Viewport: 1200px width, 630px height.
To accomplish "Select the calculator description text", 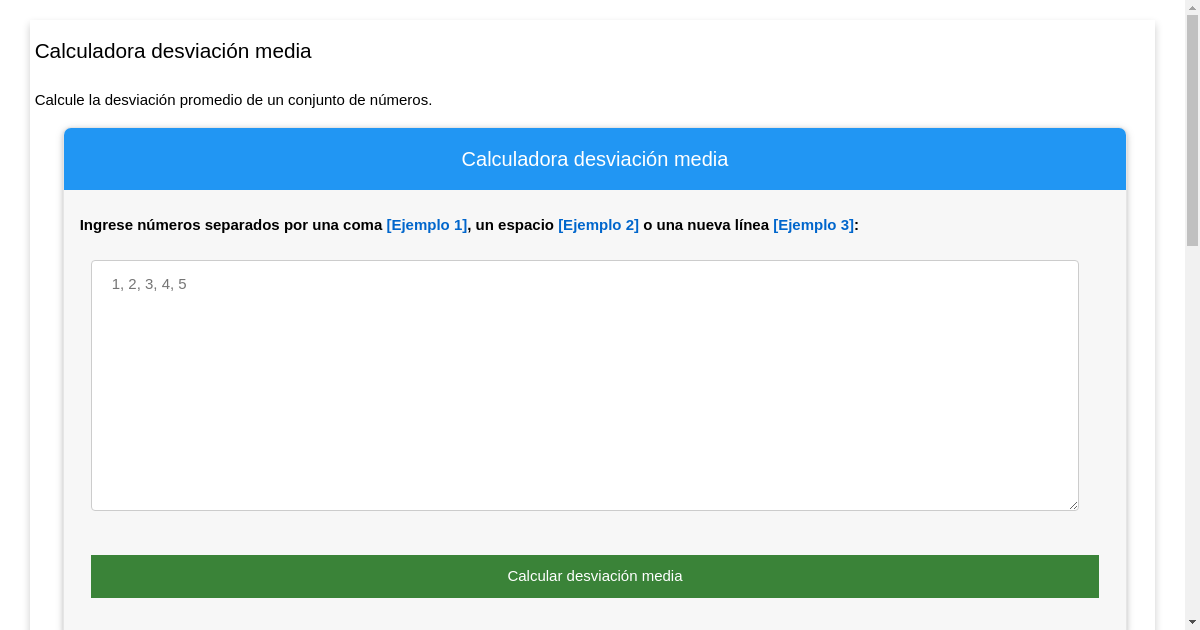I will point(234,100).
